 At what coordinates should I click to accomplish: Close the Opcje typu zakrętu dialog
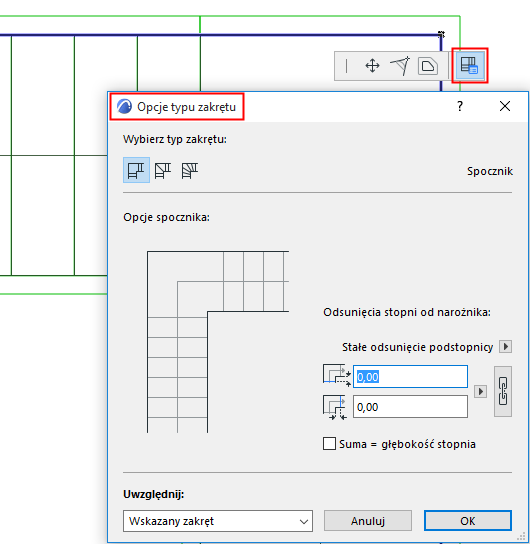(505, 106)
